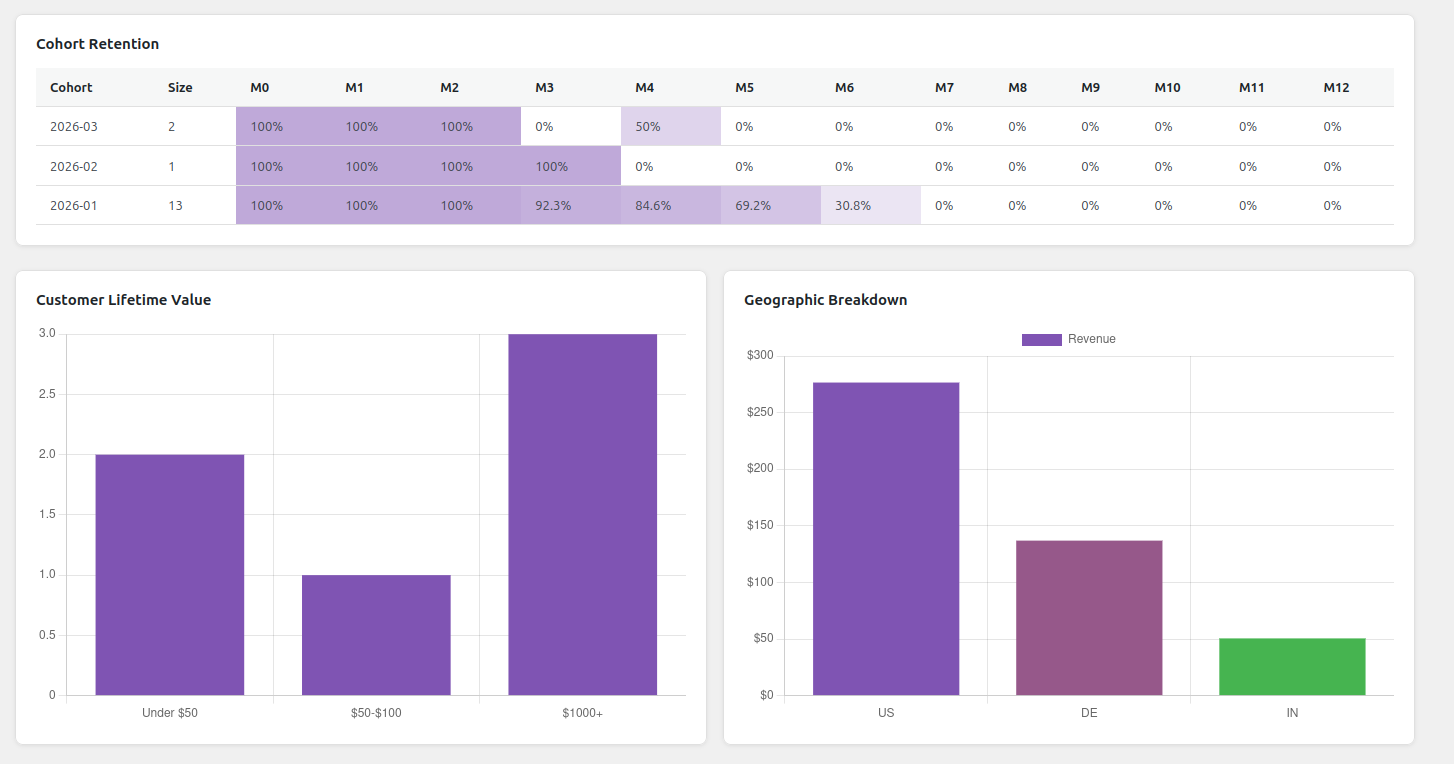Click the Customer Lifetime Value heading

(x=124, y=300)
